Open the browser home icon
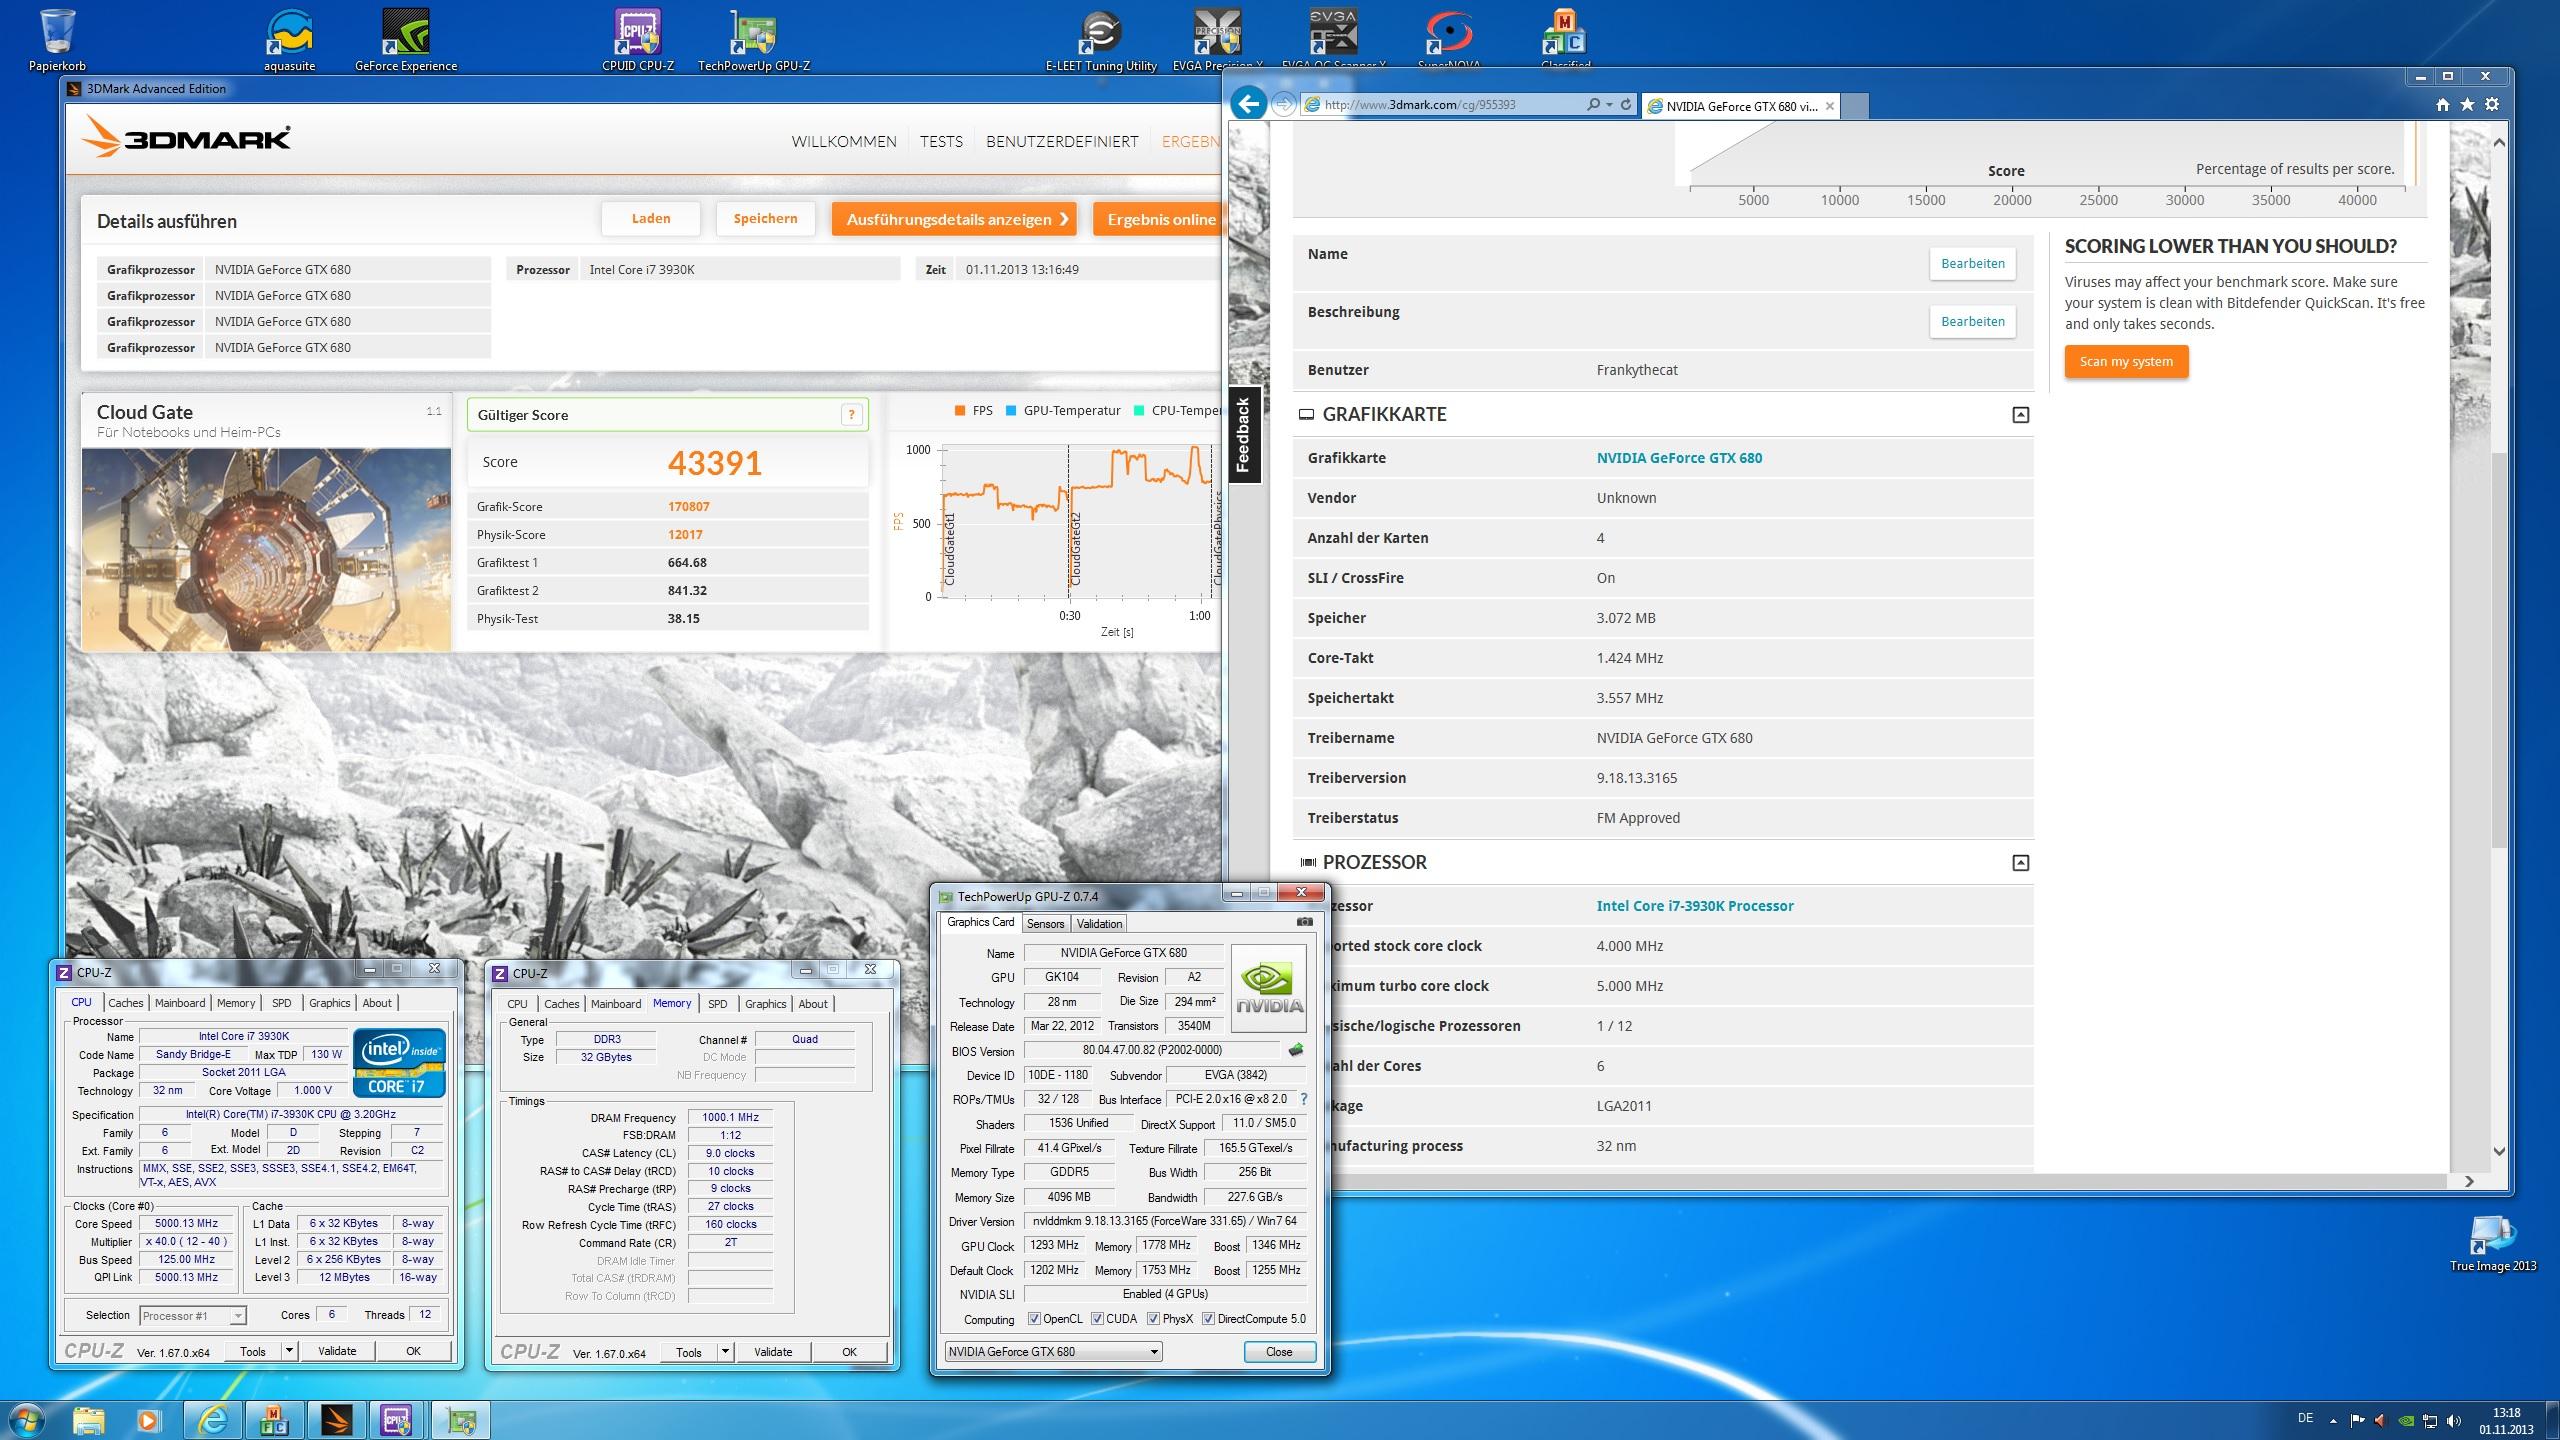 click(x=2443, y=105)
